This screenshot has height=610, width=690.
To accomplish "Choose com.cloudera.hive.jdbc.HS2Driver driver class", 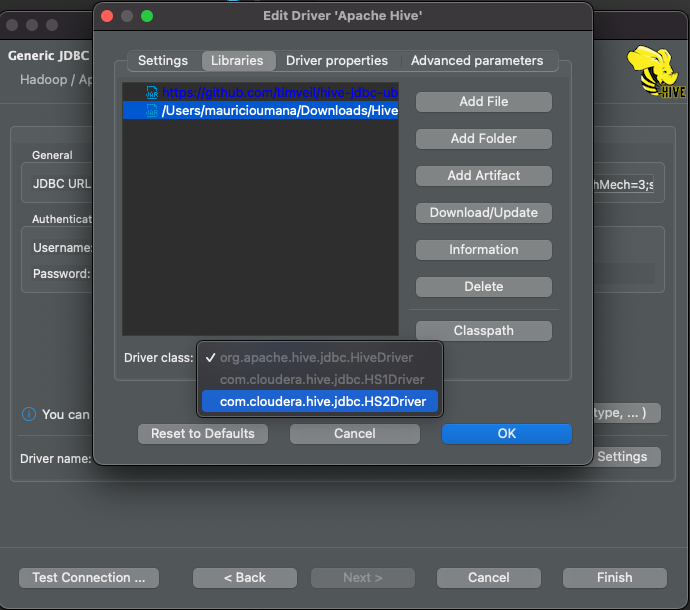I will pos(320,401).
